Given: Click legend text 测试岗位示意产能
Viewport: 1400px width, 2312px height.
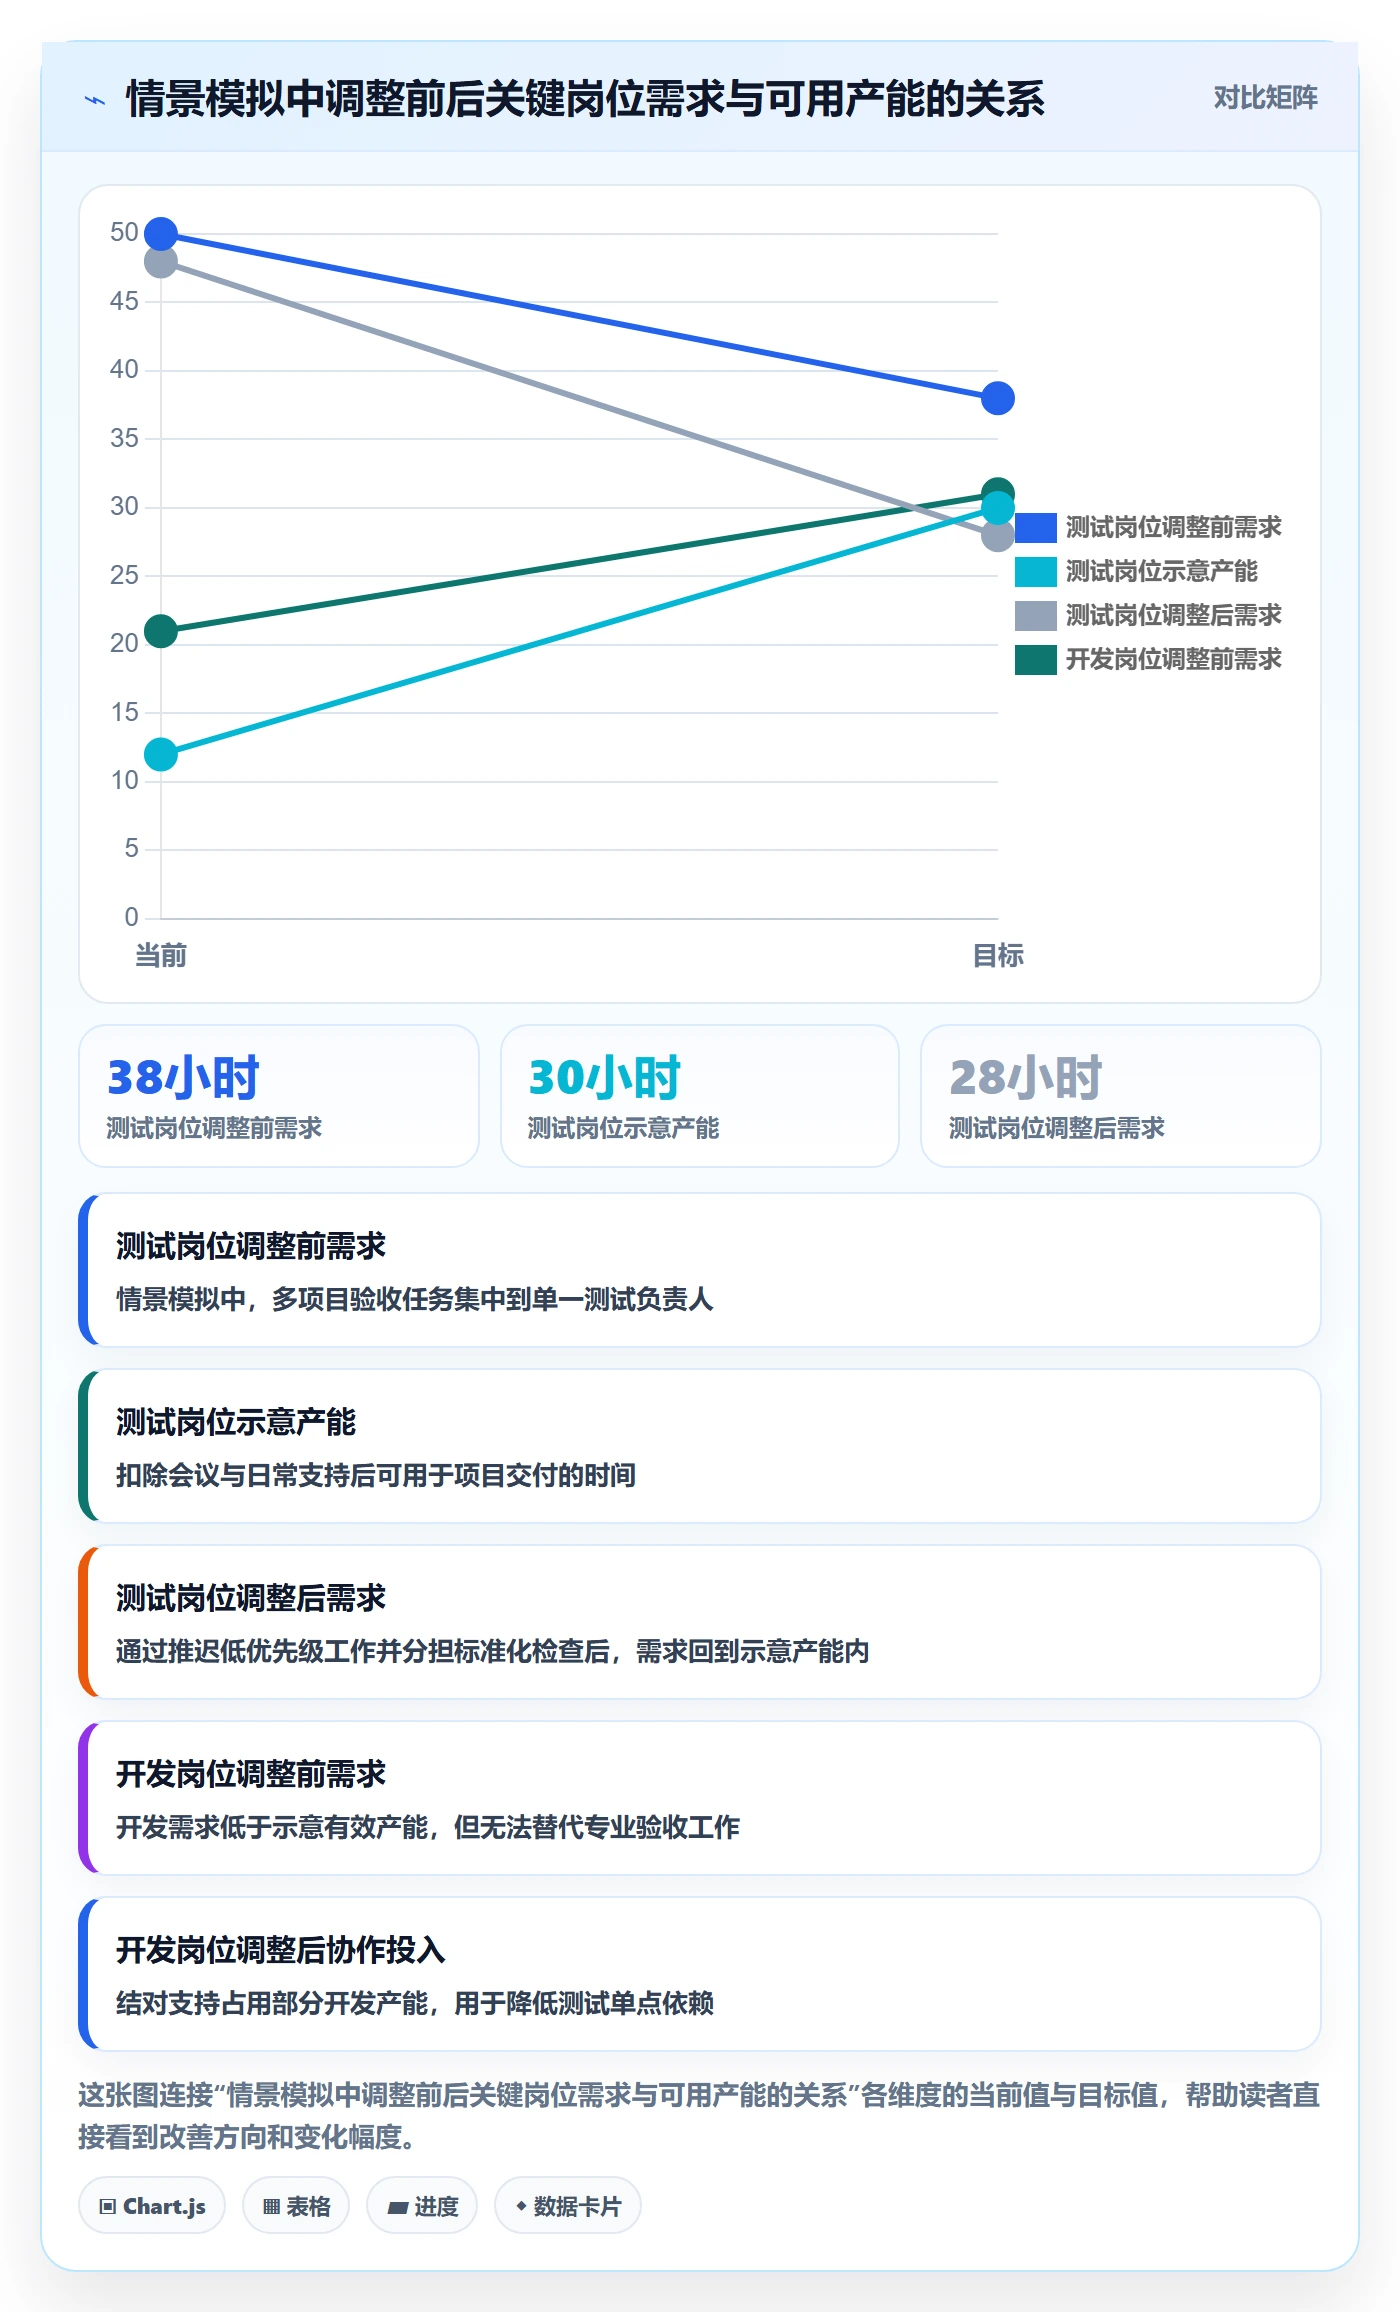Looking at the screenshot, I should (1161, 571).
